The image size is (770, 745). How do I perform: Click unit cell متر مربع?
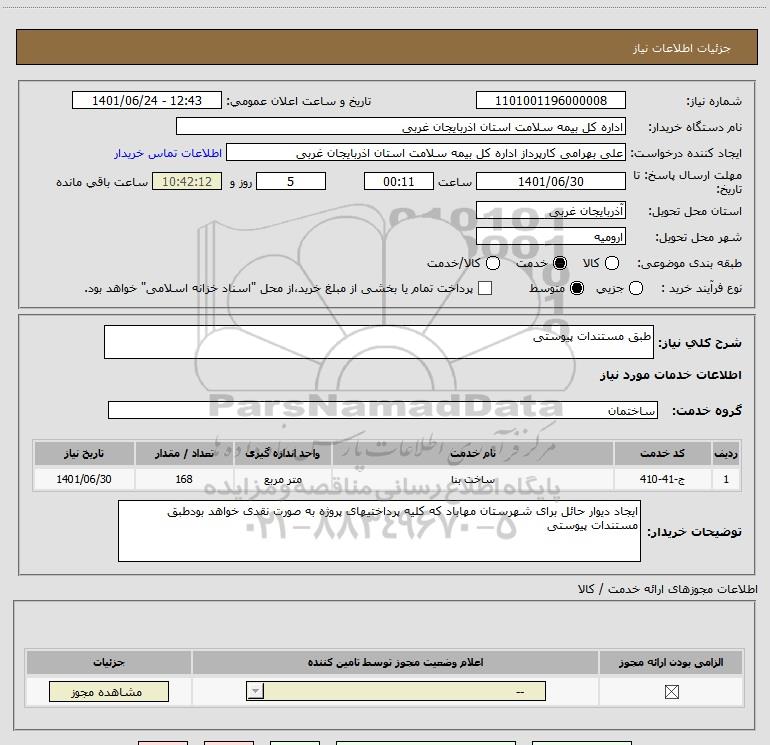pyautogui.click(x=283, y=479)
